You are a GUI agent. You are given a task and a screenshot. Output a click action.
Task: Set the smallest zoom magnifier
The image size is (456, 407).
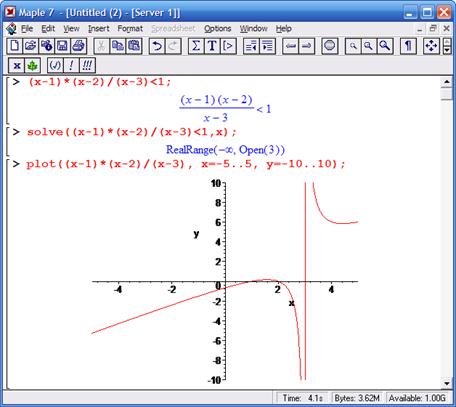coord(353,46)
